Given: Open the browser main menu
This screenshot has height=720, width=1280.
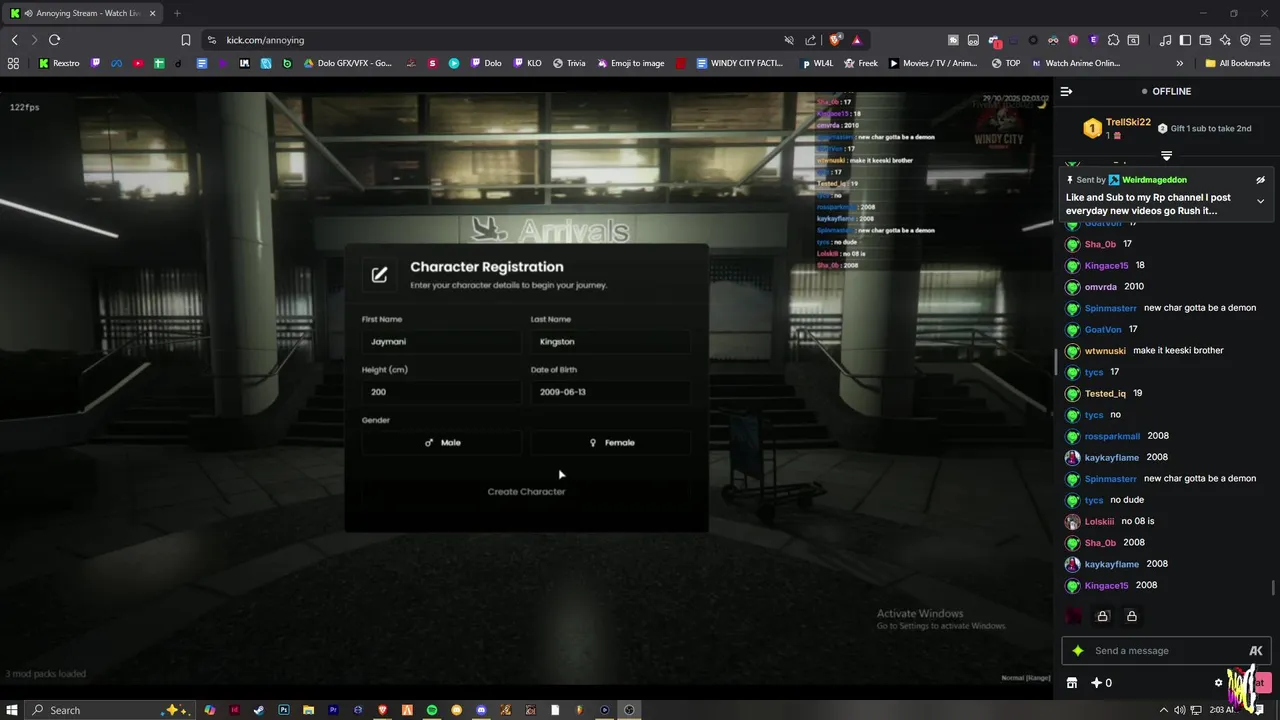Looking at the screenshot, I should 1265,40.
